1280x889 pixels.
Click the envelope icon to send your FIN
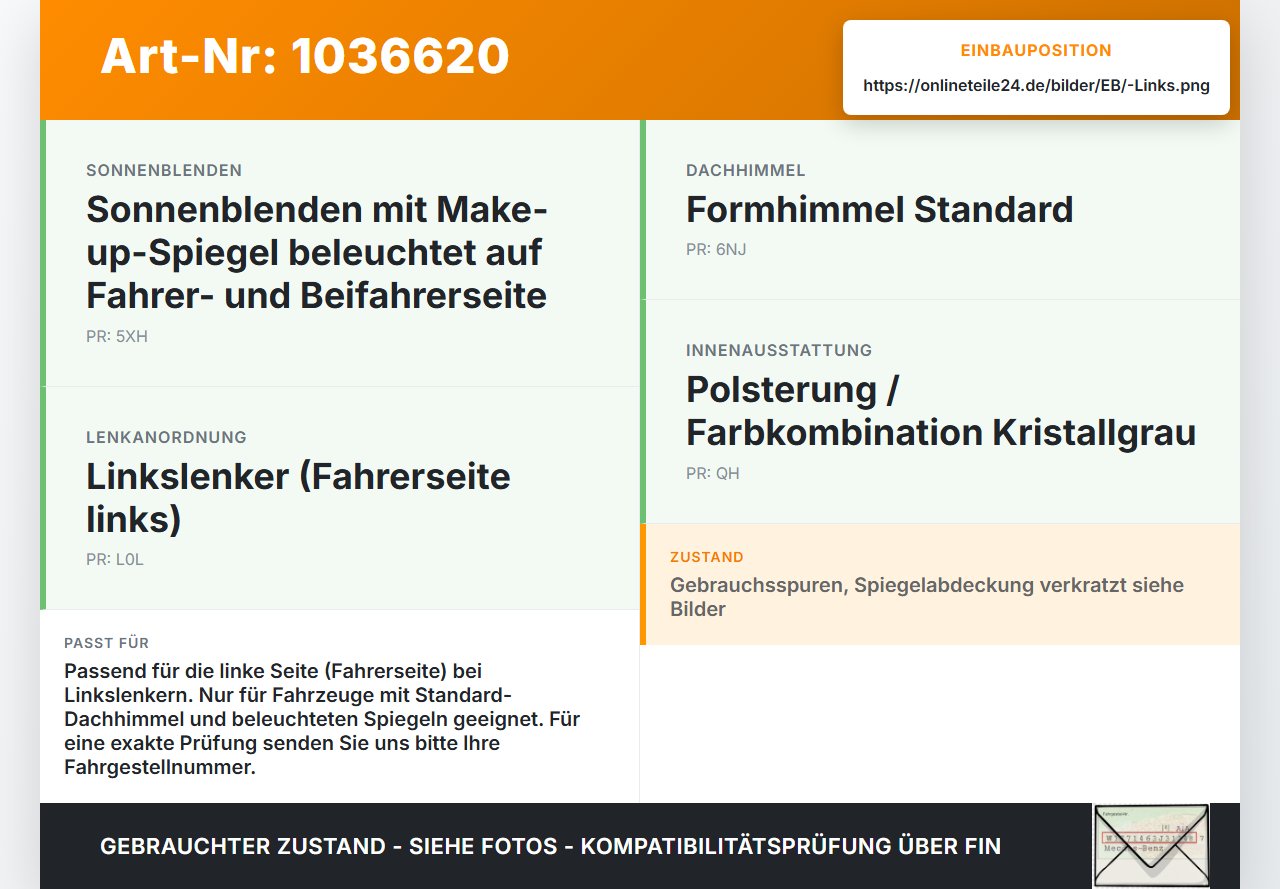point(1150,846)
